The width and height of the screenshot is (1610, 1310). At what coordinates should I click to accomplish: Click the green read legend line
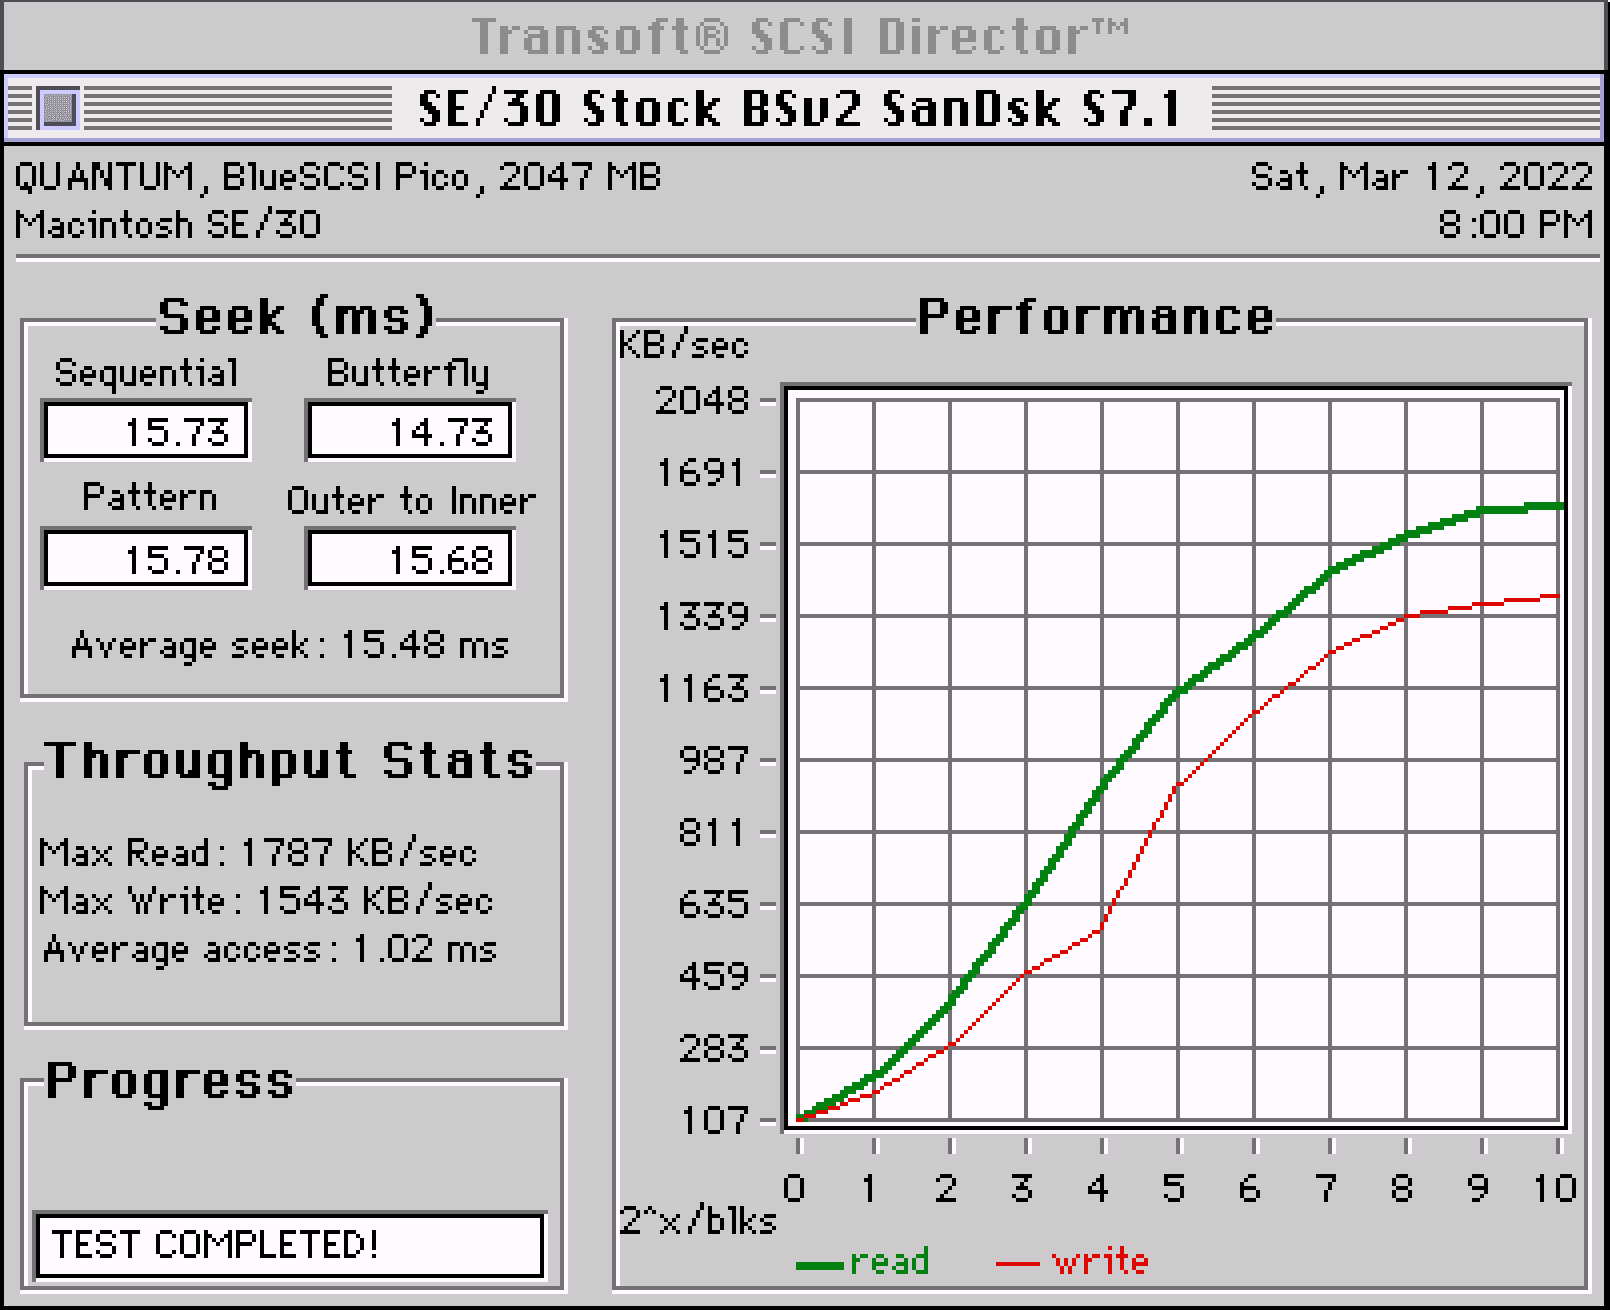(x=820, y=1265)
